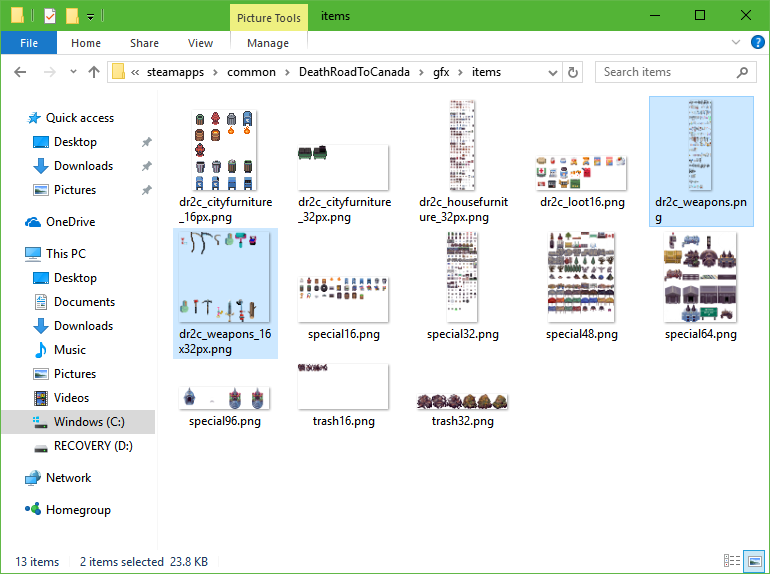Select the special32.png thumbnail image

click(x=462, y=277)
